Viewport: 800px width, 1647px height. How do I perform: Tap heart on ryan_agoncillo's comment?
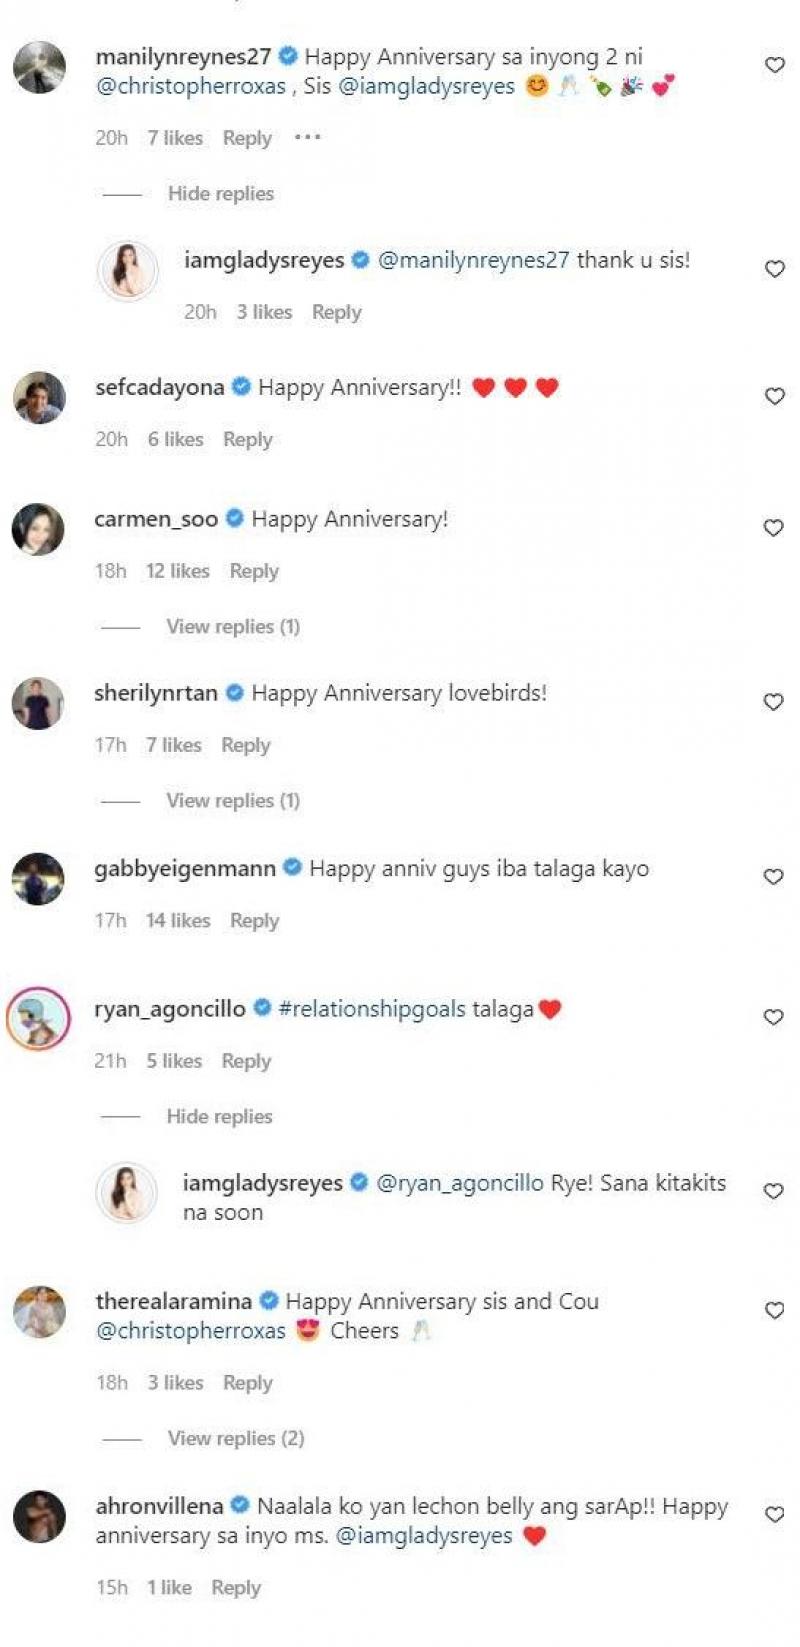773,1017
